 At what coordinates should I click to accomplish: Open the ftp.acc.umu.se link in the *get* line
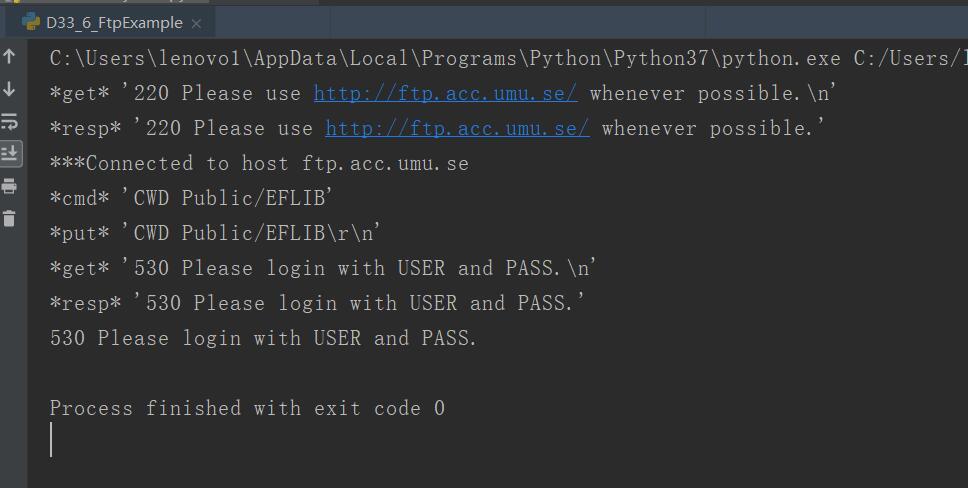(x=445, y=93)
